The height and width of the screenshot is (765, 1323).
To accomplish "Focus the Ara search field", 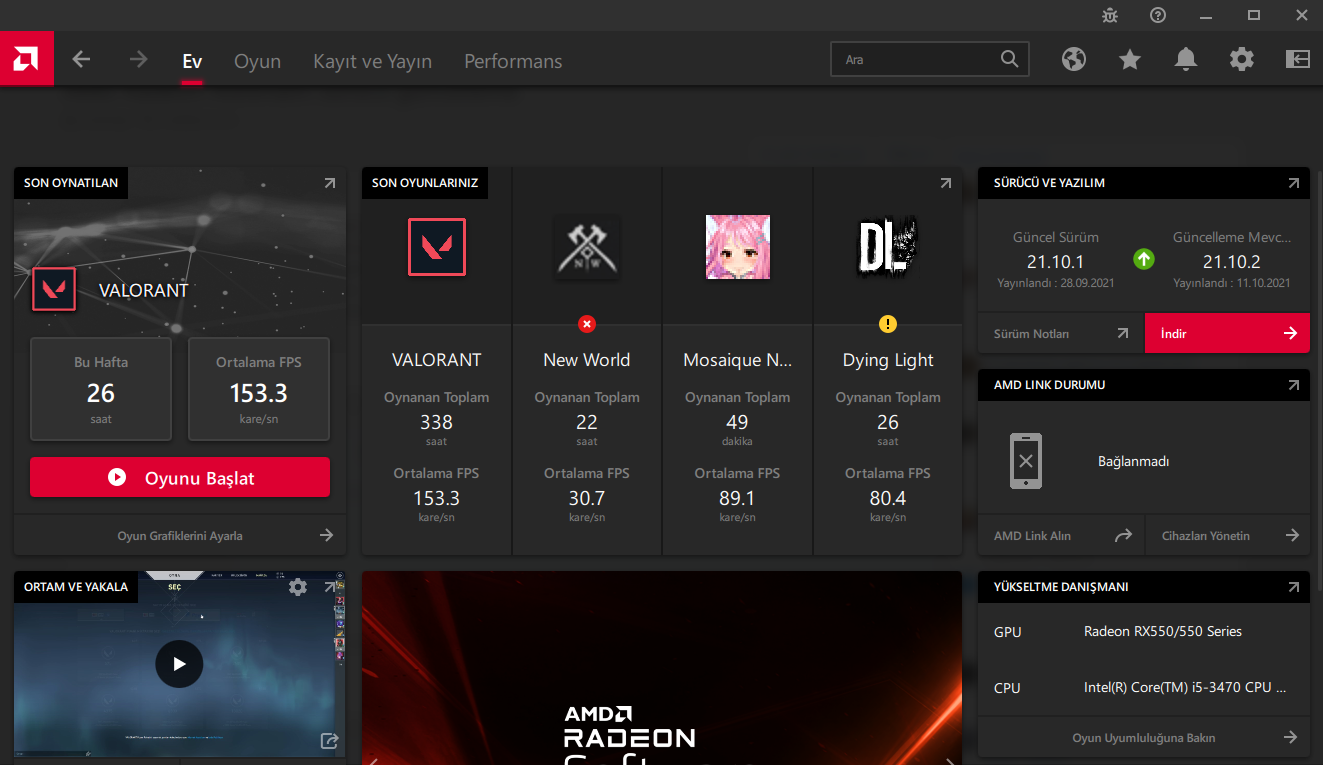I will (929, 59).
